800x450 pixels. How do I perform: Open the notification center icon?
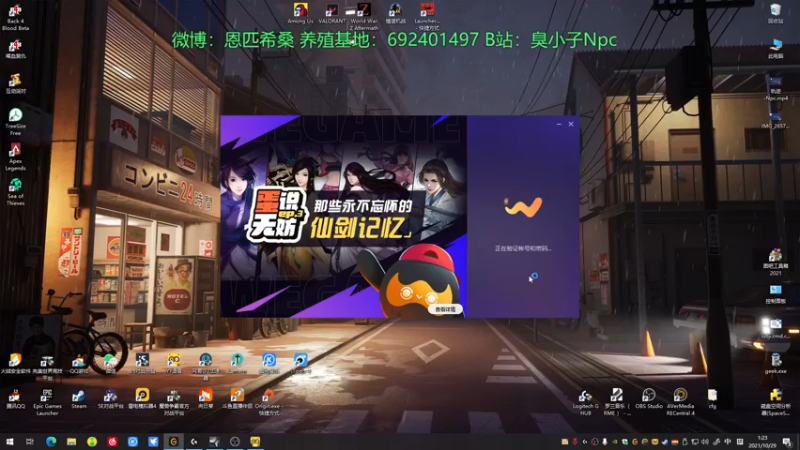coord(787,442)
